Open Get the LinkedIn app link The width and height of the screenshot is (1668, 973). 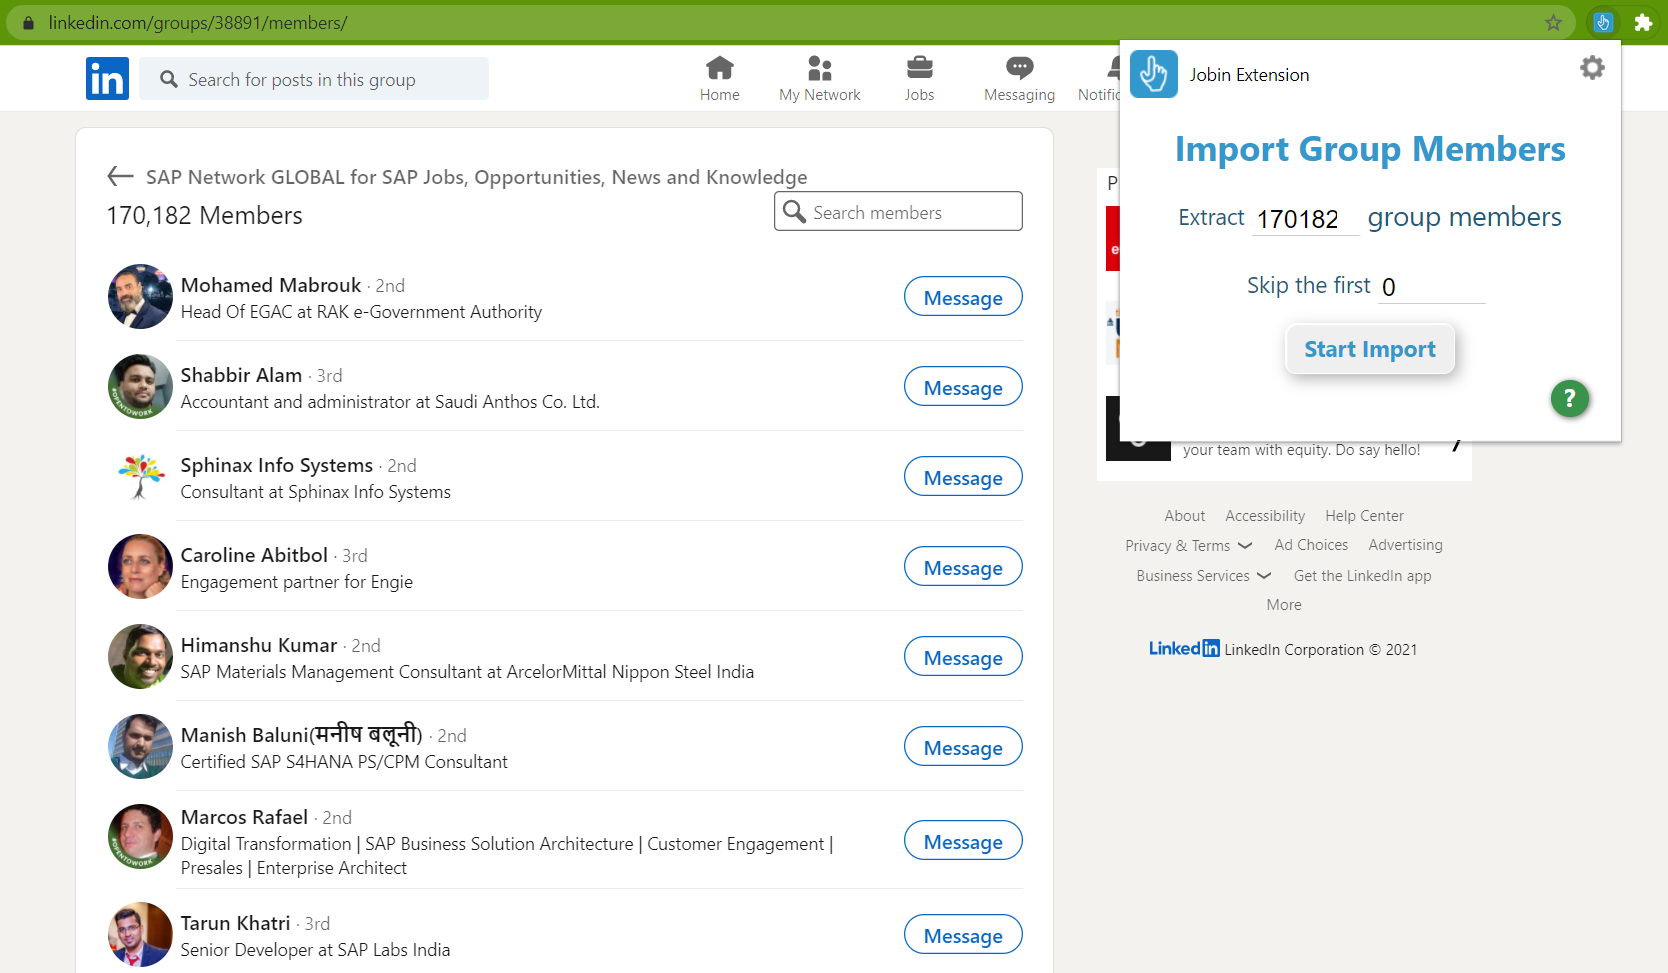(x=1362, y=576)
